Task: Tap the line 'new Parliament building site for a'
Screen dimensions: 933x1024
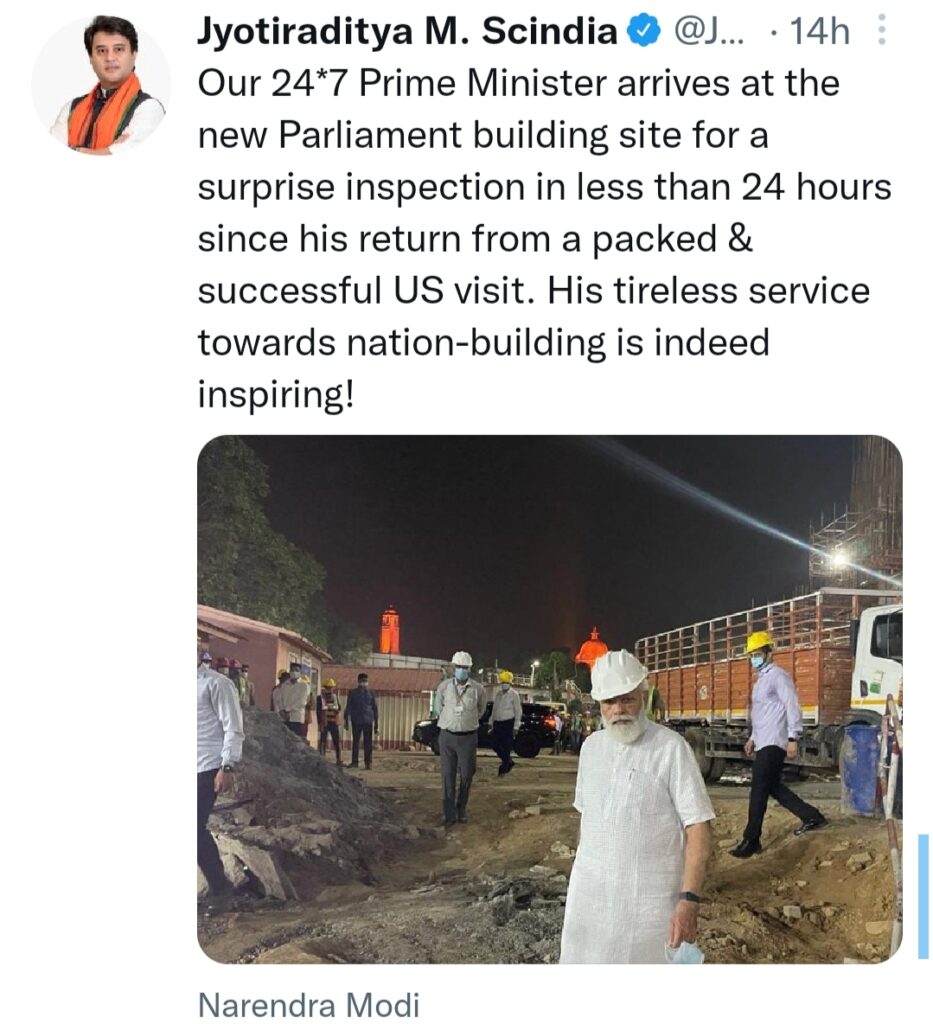Action: [483, 136]
